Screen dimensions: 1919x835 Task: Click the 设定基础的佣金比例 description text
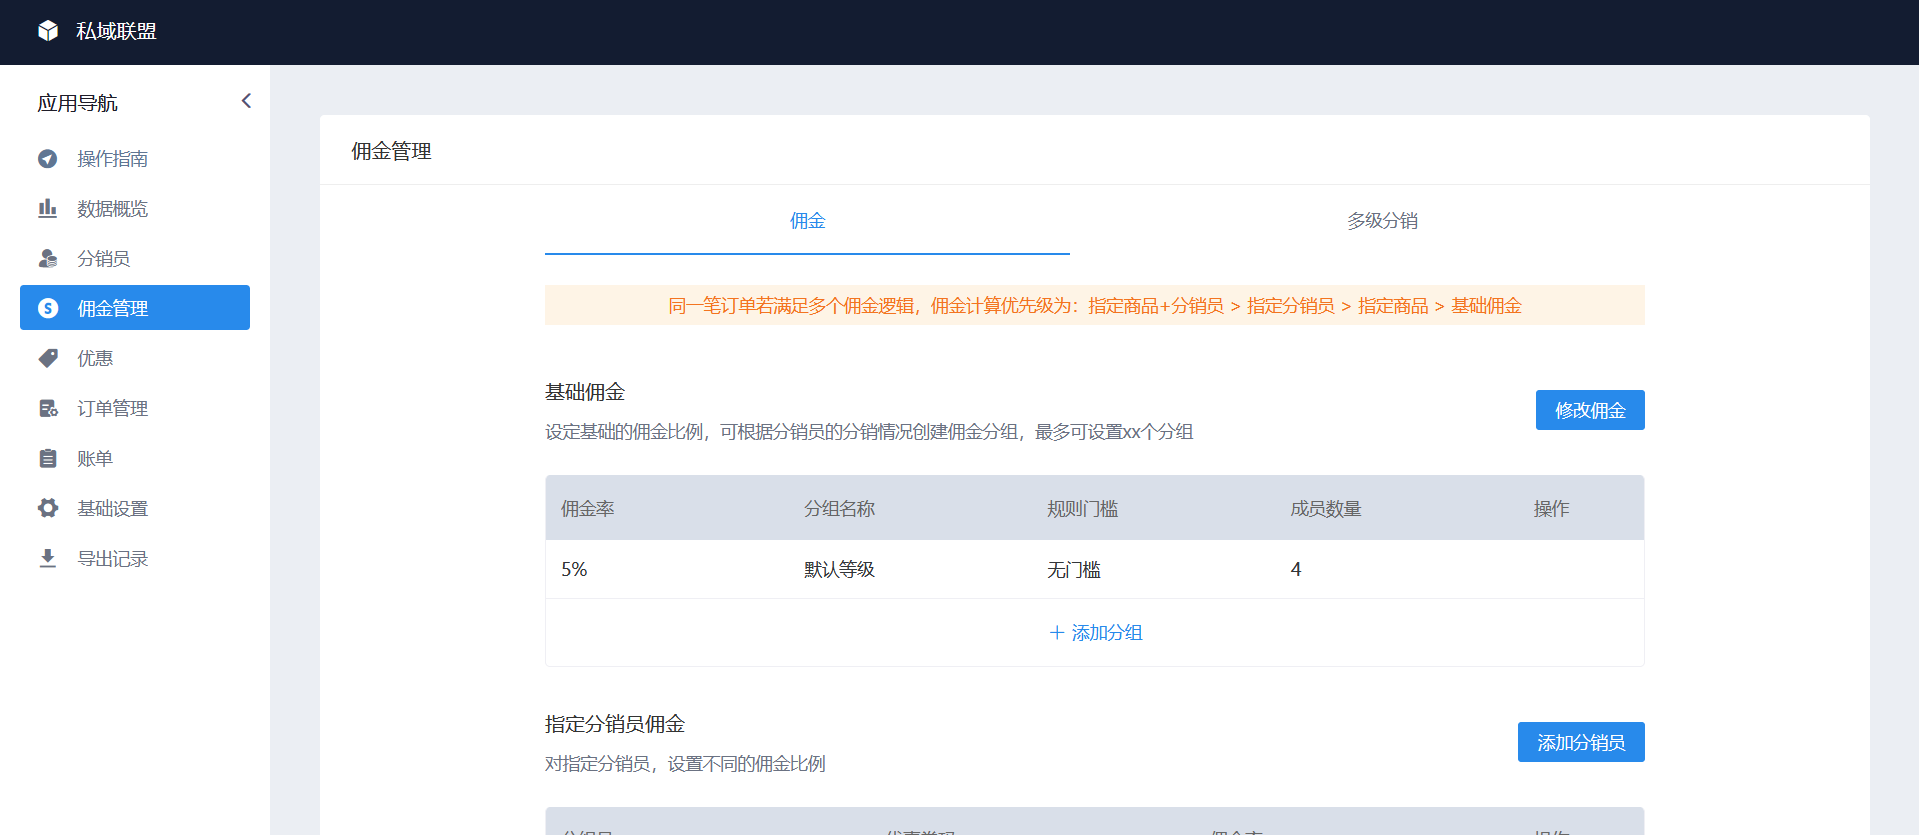(869, 432)
